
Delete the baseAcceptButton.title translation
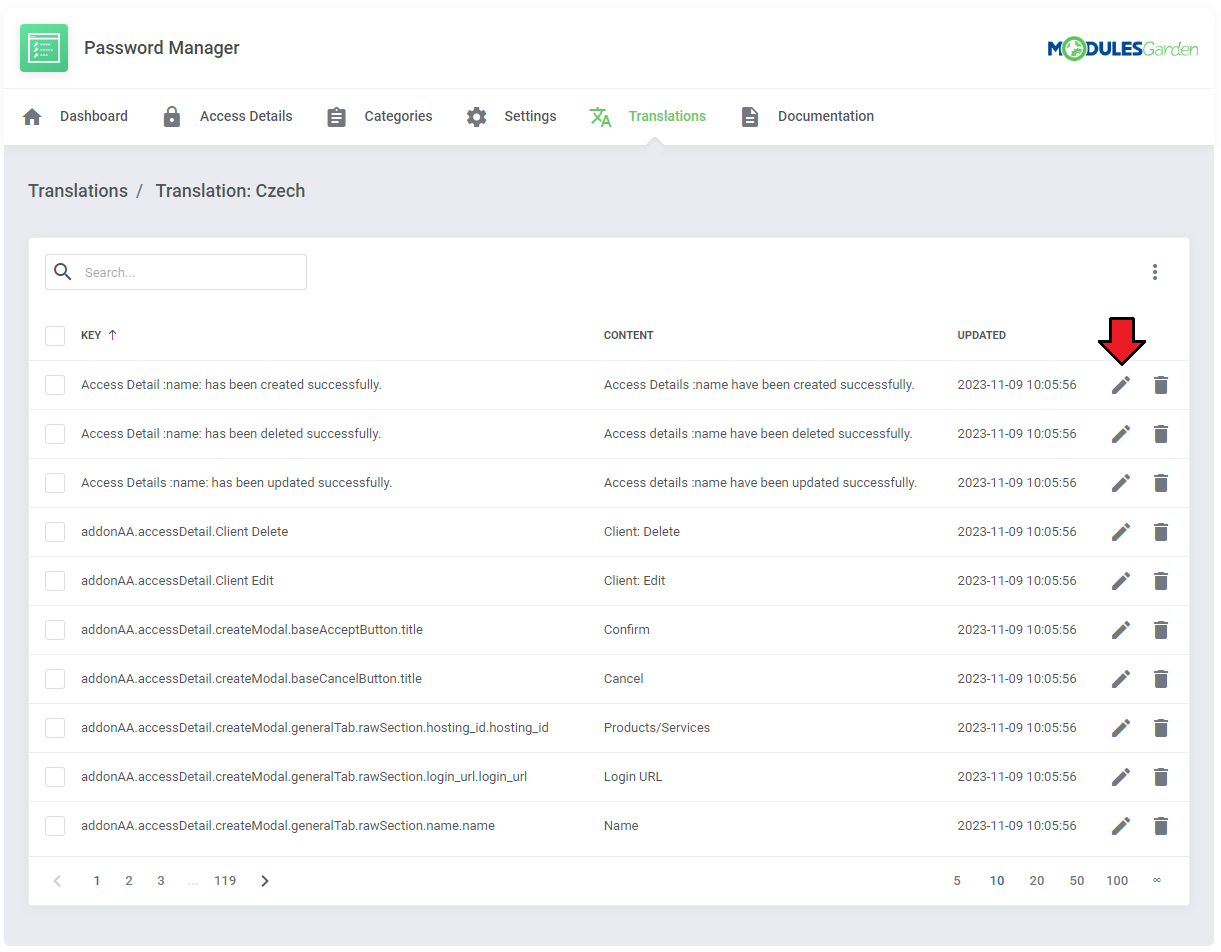[1160, 630]
